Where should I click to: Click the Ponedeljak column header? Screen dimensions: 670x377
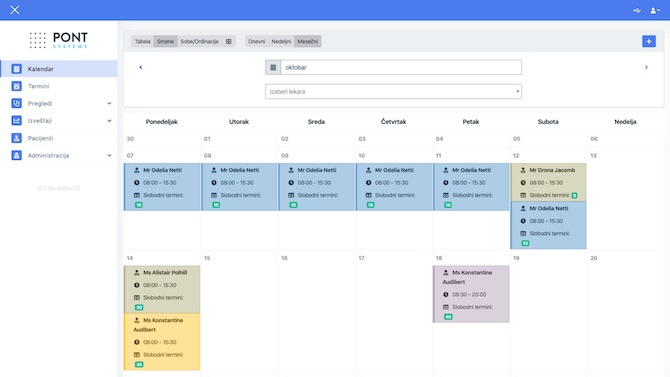click(x=162, y=122)
